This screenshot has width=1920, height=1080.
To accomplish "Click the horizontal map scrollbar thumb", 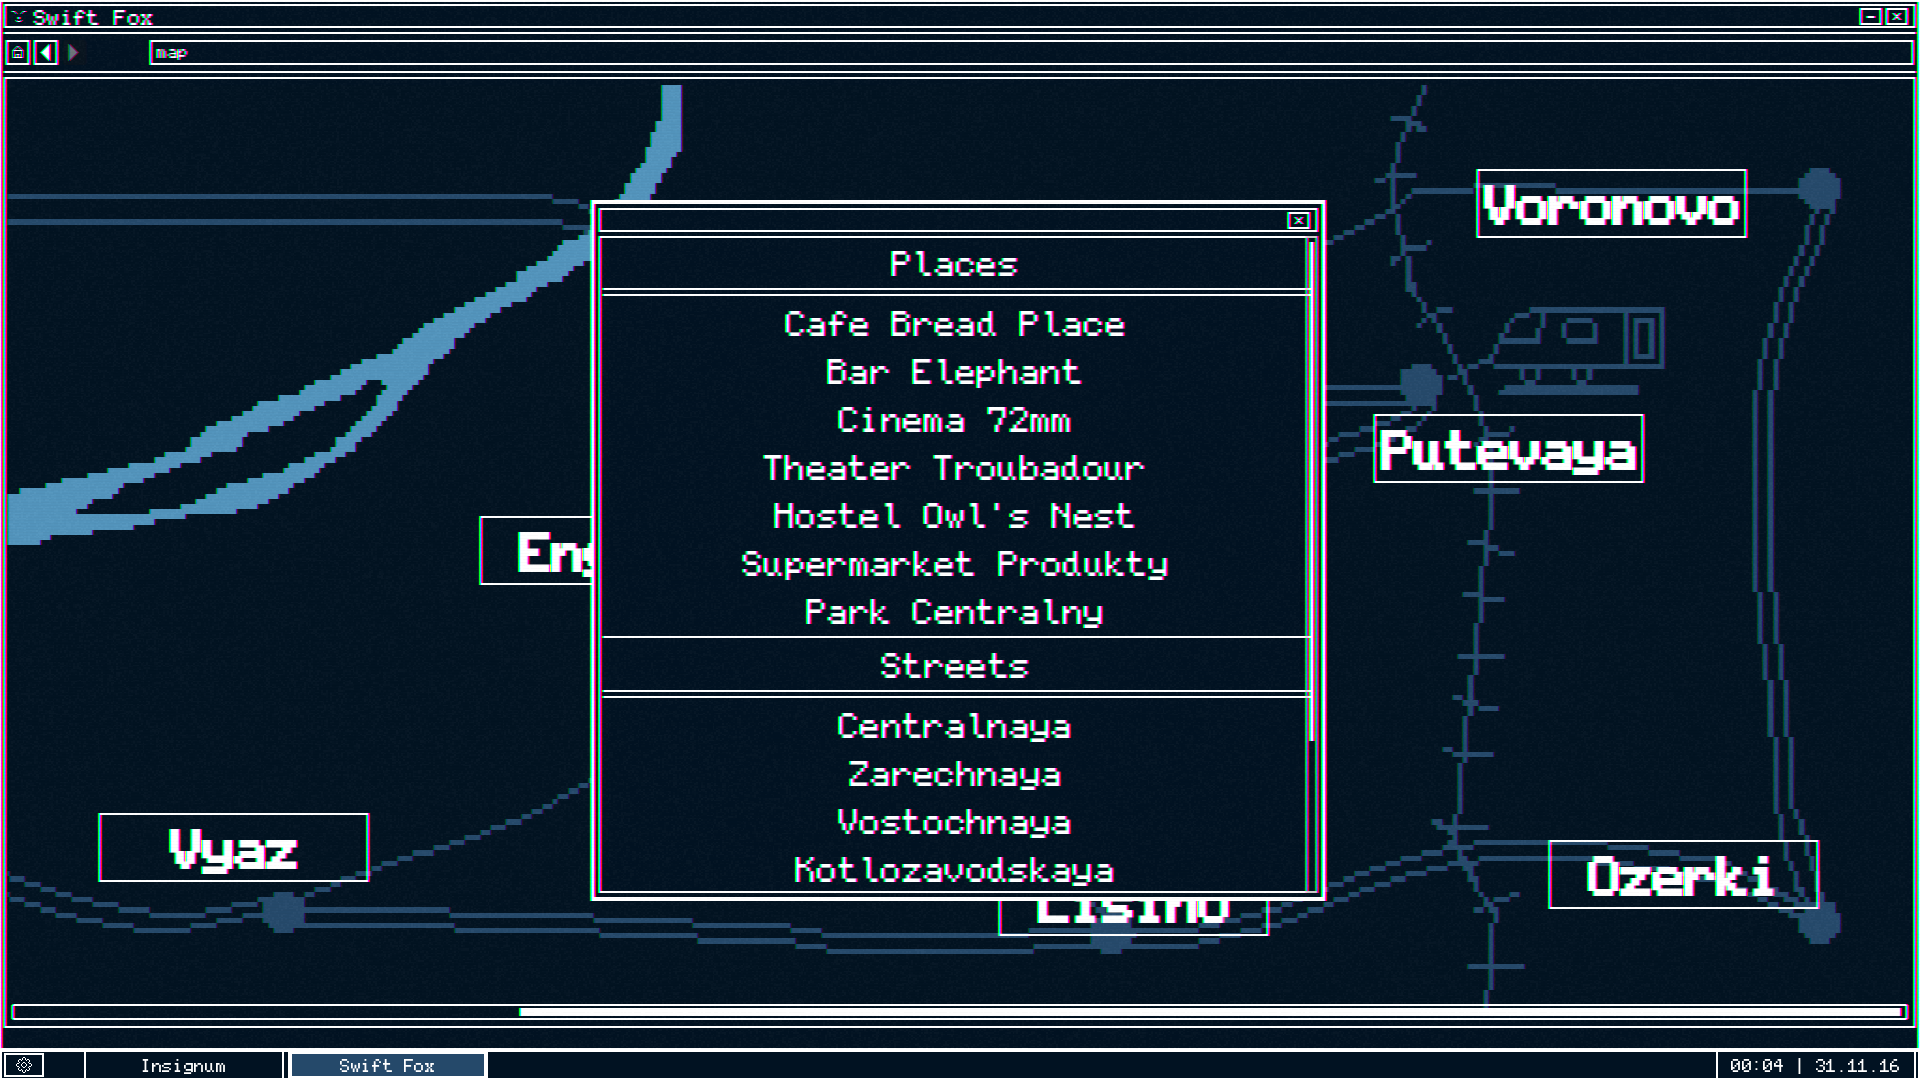I will (1210, 1012).
